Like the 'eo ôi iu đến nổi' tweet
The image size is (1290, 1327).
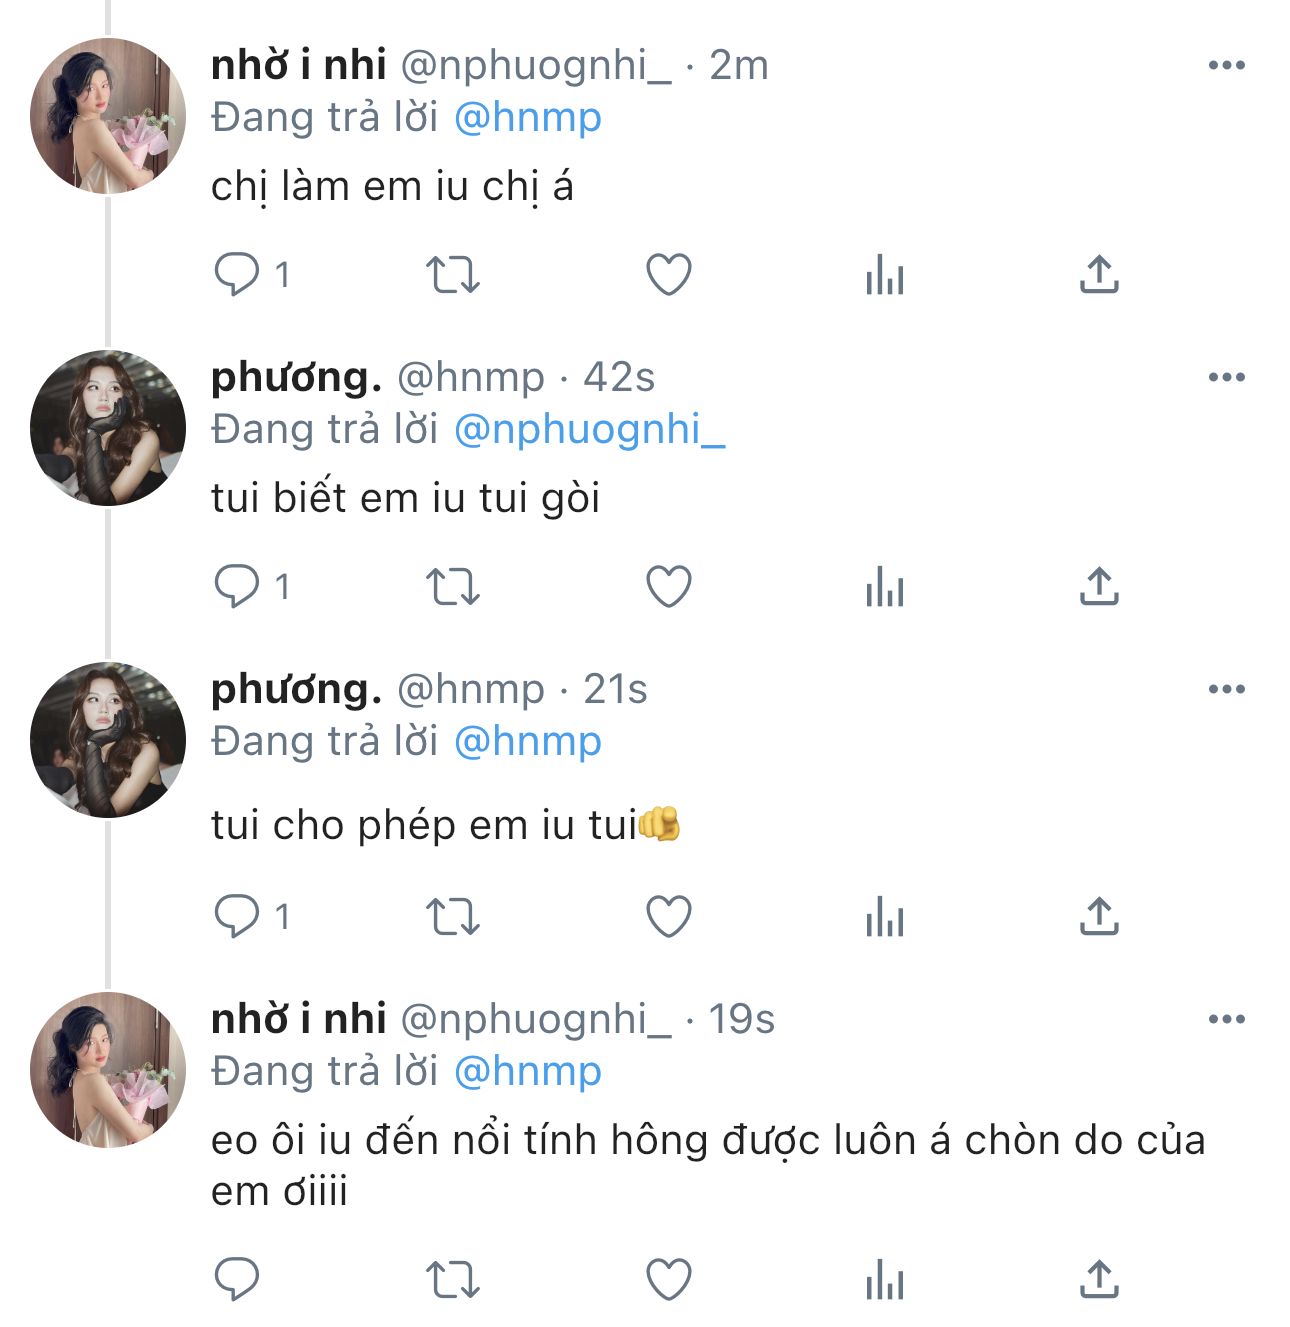669,1278
